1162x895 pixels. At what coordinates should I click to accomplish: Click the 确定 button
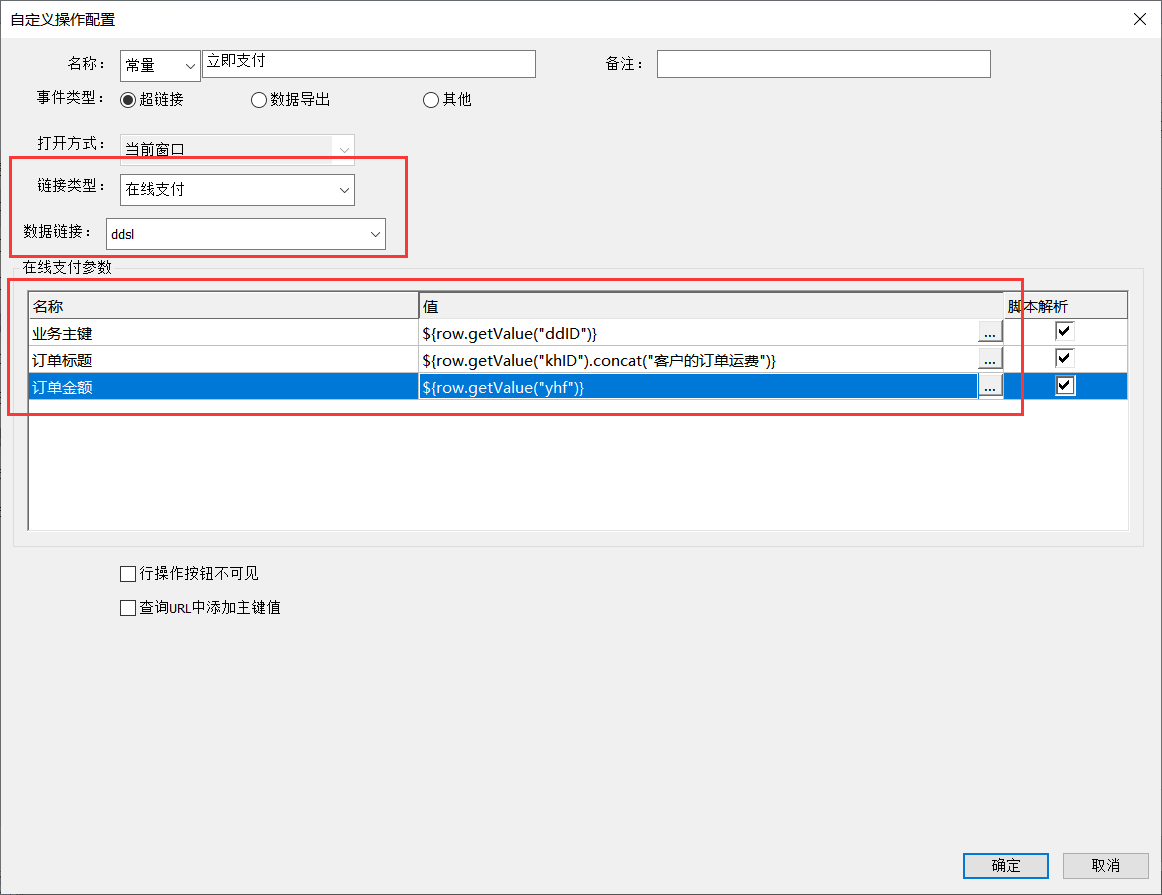click(1005, 865)
